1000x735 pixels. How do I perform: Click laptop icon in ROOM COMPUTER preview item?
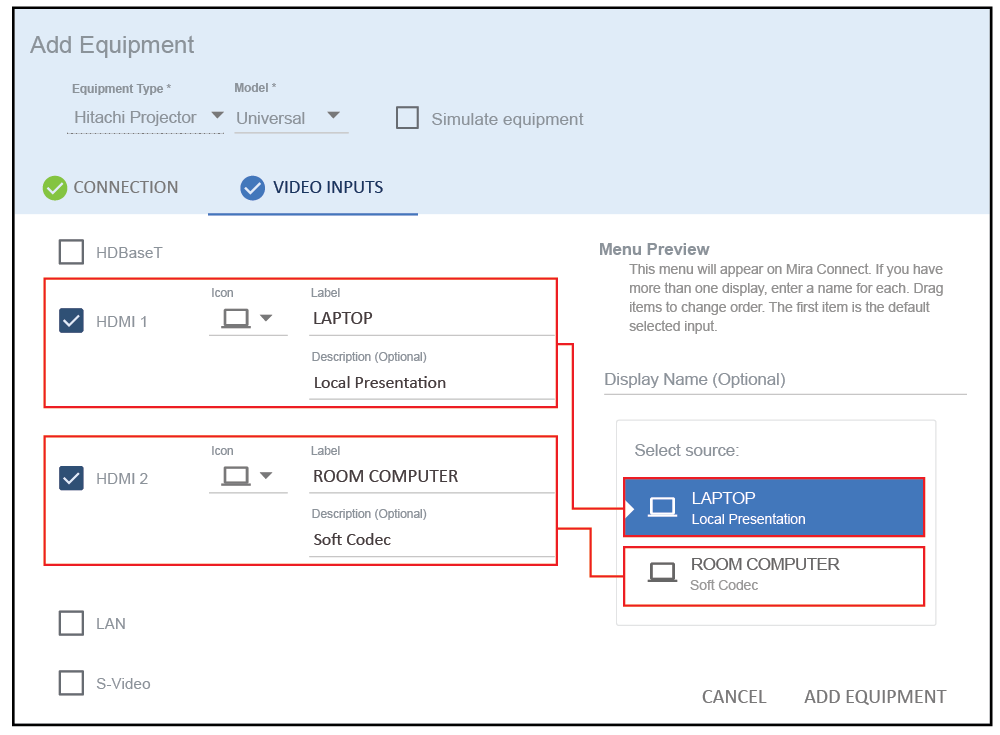662,573
